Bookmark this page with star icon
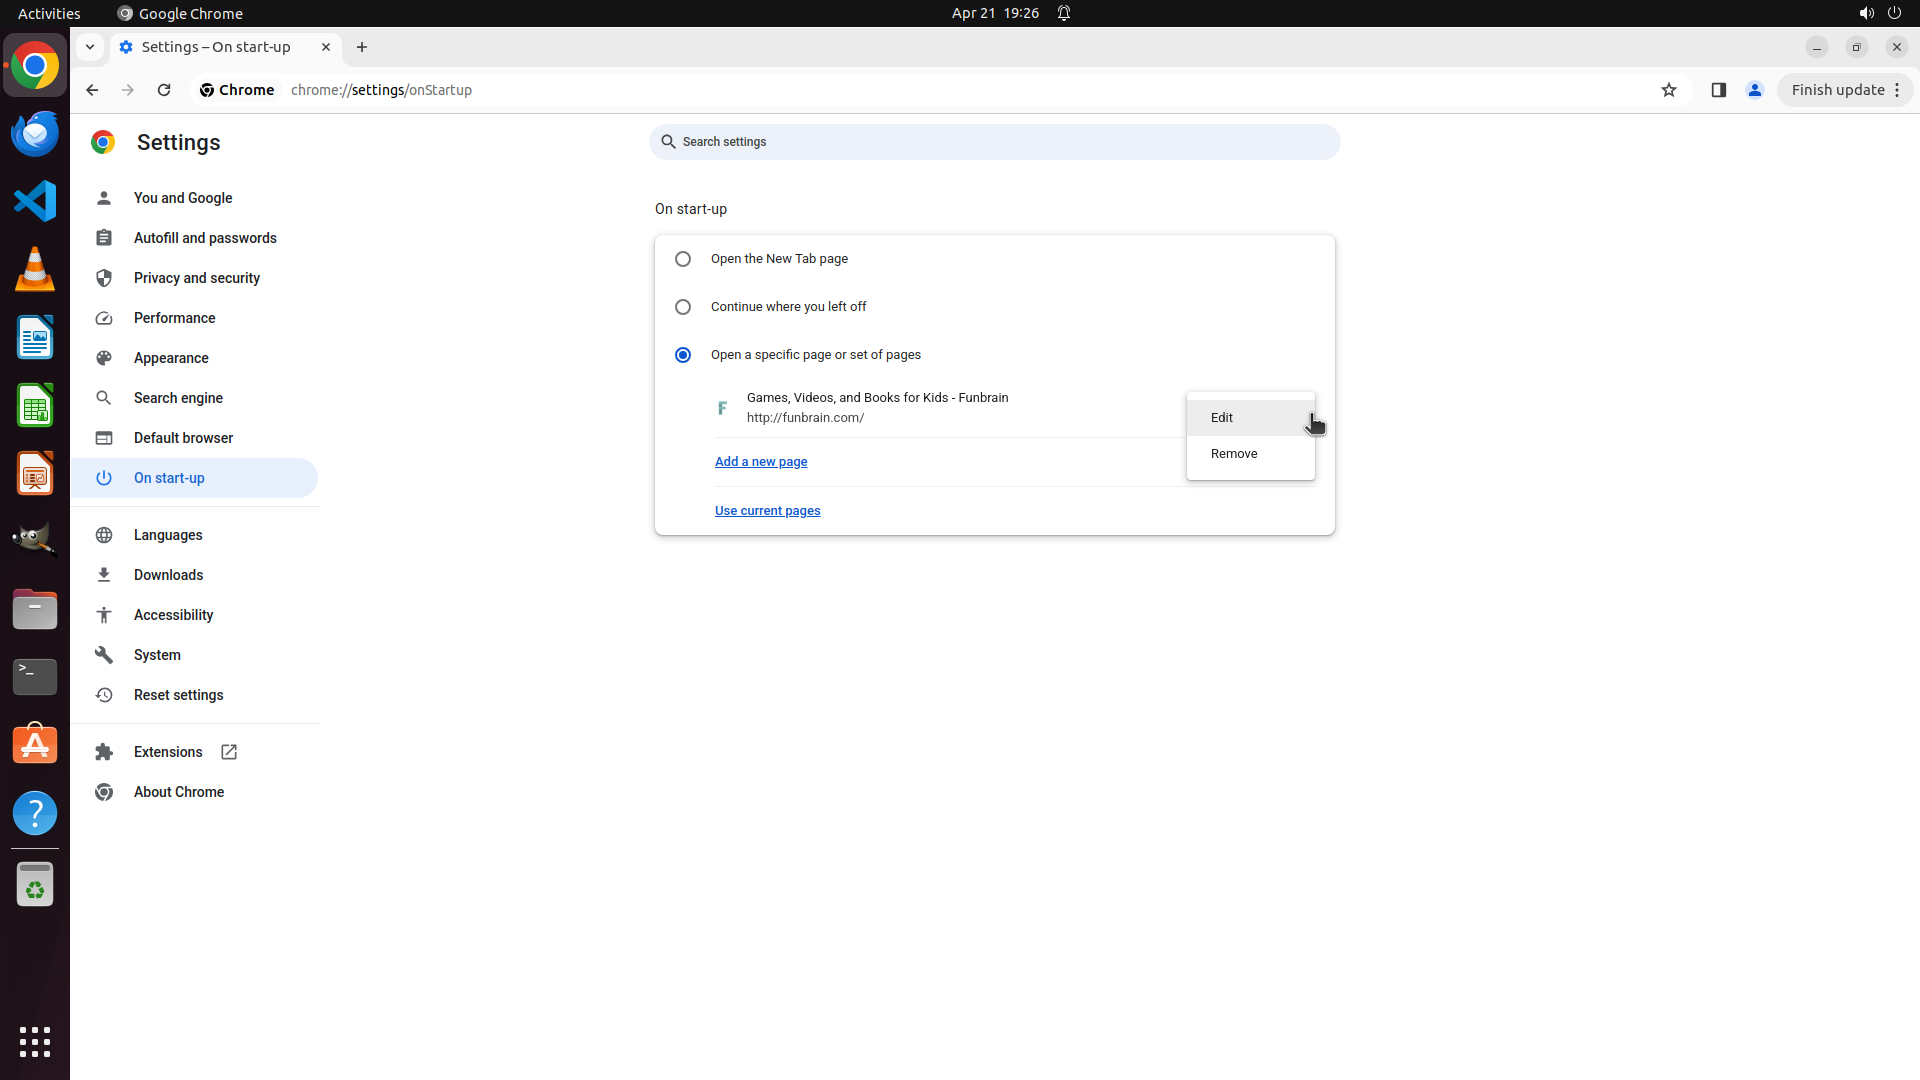 (1668, 90)
